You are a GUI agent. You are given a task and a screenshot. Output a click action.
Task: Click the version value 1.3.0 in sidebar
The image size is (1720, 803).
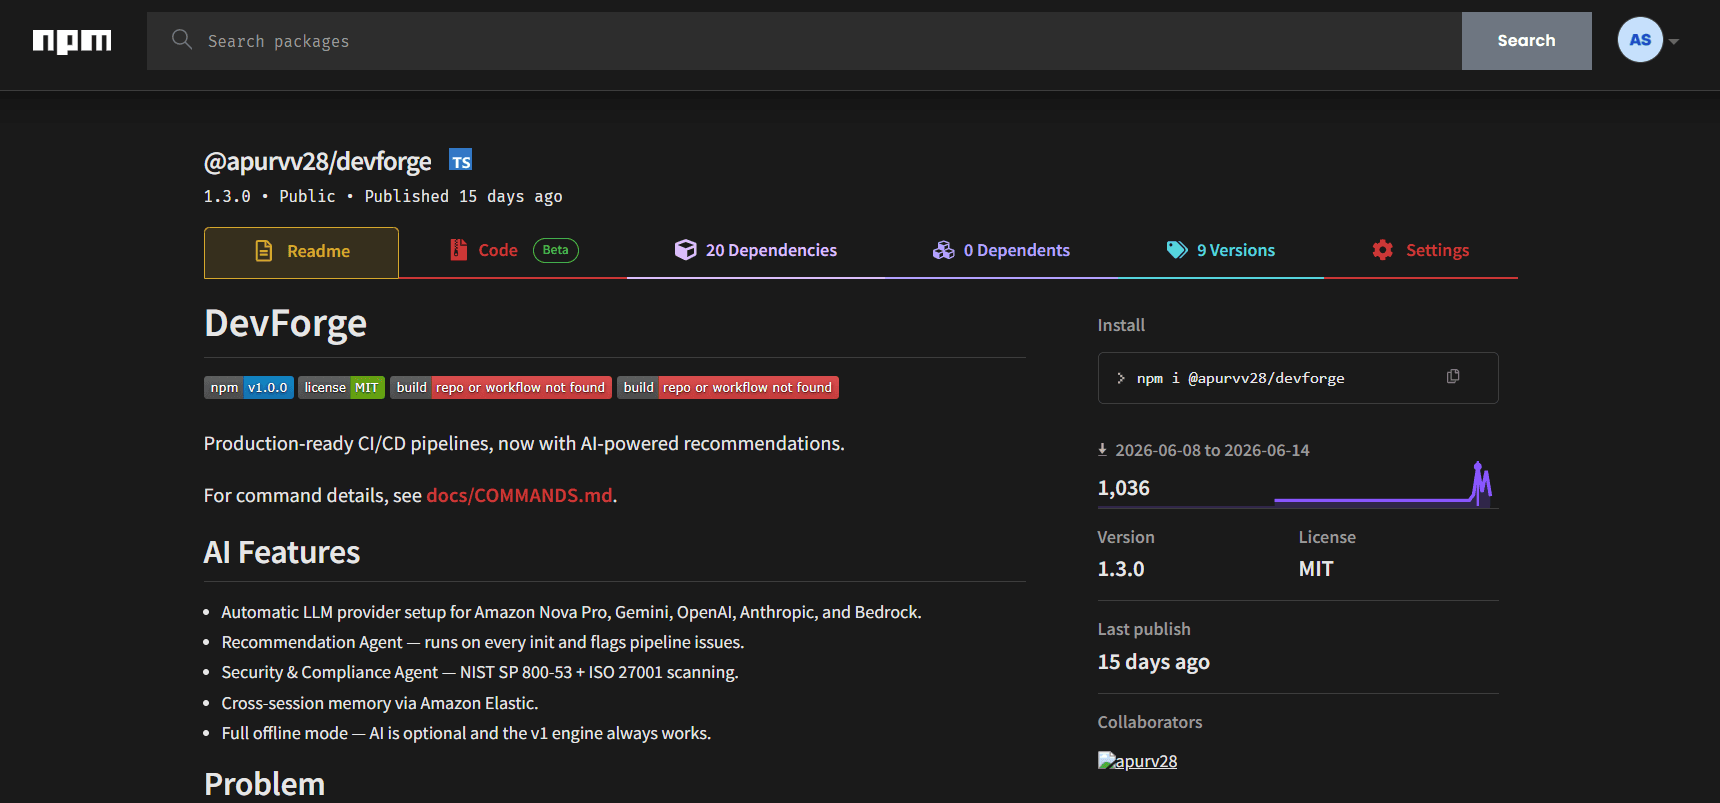point(1121,569)
